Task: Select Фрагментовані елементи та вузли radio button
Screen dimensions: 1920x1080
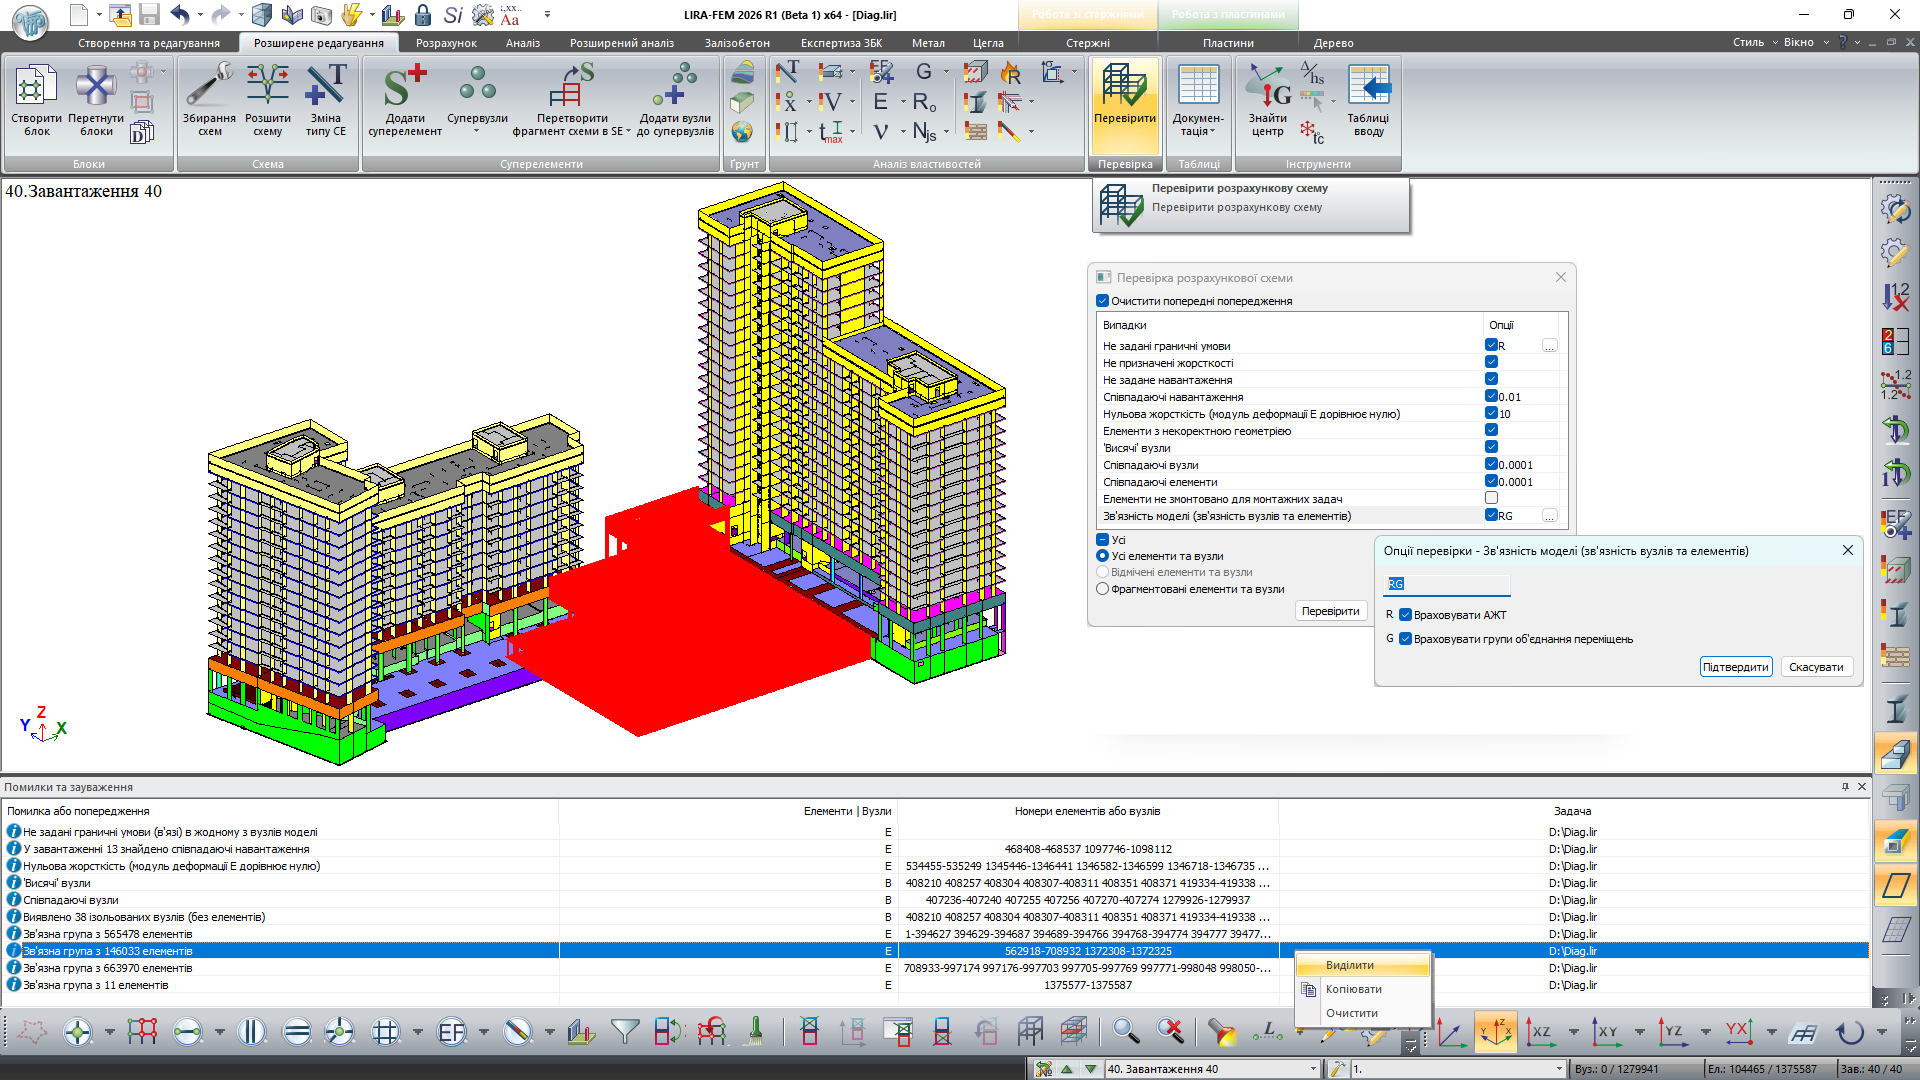Action: [1103, 589]
